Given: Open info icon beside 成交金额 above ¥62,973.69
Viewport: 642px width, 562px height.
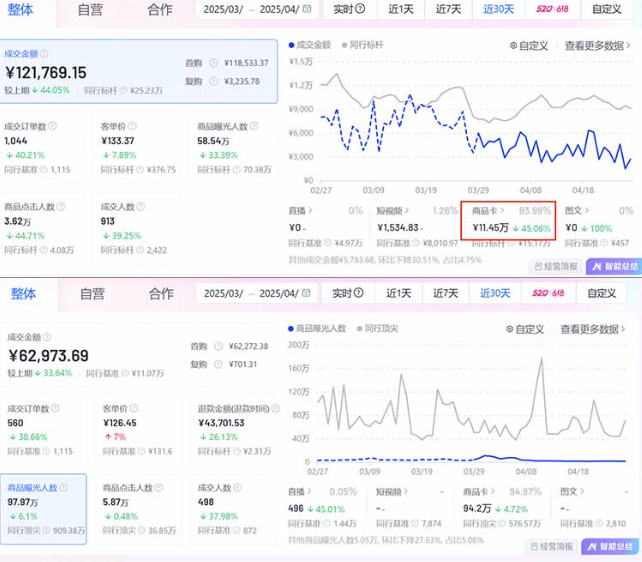Looking at the screenshot, I should pos(47,337).
